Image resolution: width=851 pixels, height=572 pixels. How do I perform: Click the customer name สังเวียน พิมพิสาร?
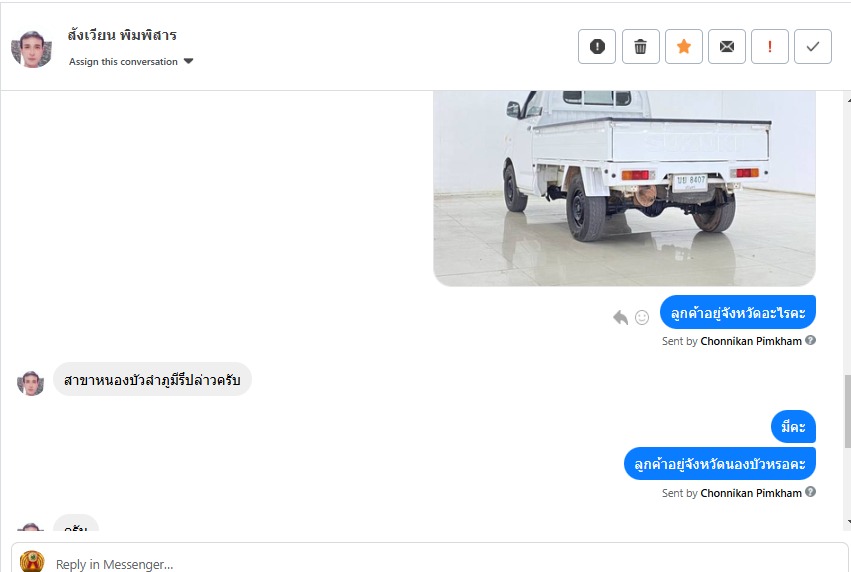pos(122,35)
